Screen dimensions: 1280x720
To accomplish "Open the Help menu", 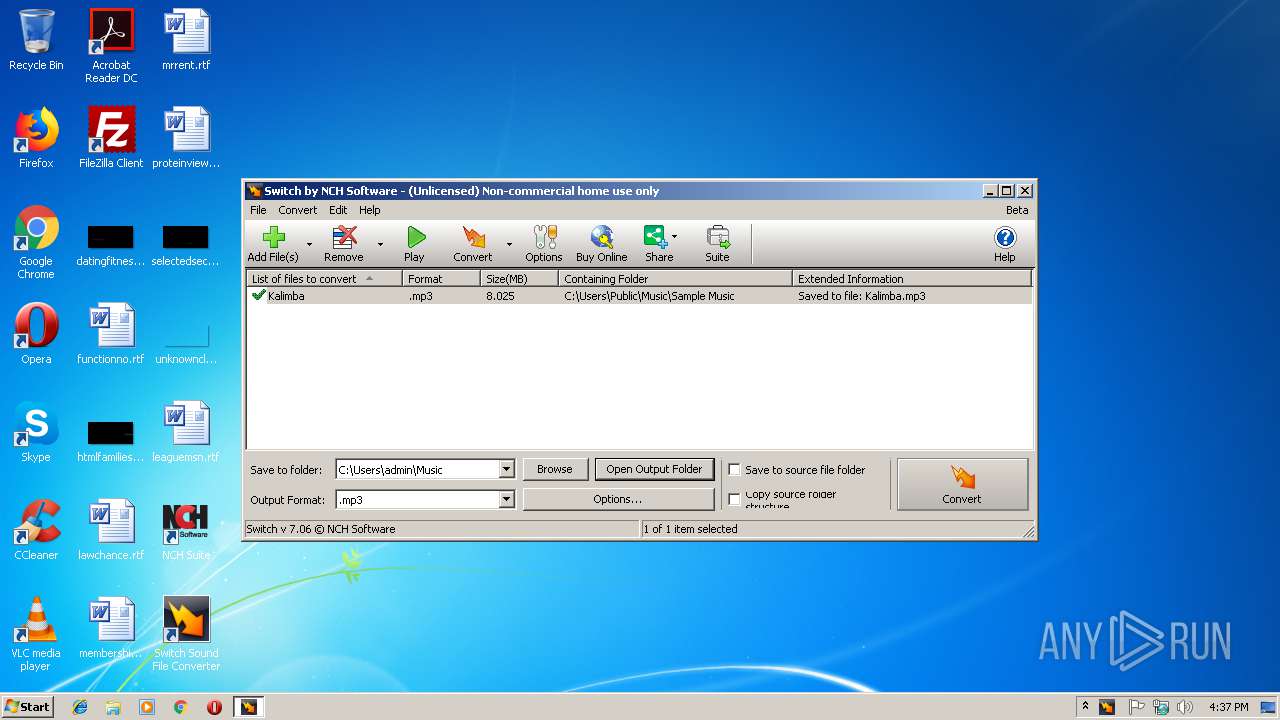I will (x=370, y=210).
